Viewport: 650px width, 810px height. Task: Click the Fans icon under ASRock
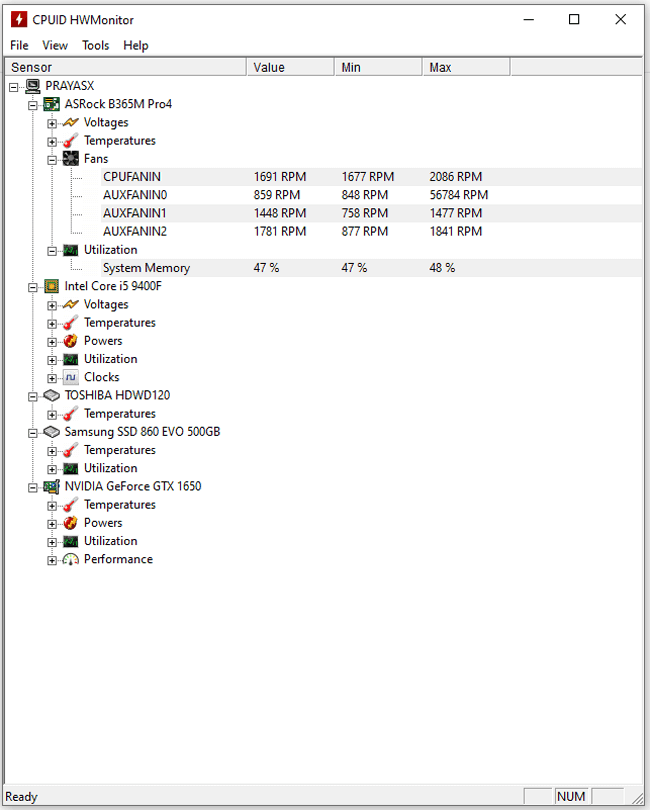coord(71,159)
